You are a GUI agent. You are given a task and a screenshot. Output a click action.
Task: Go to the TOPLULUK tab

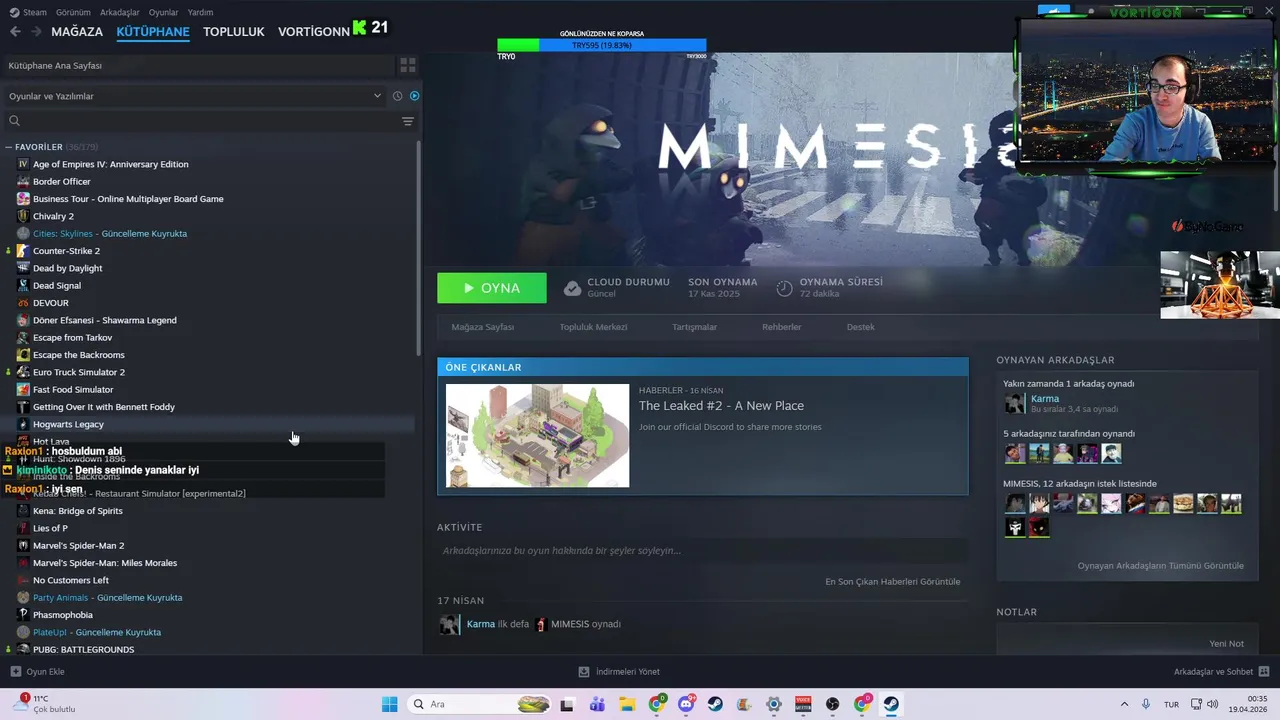[234, 31]
